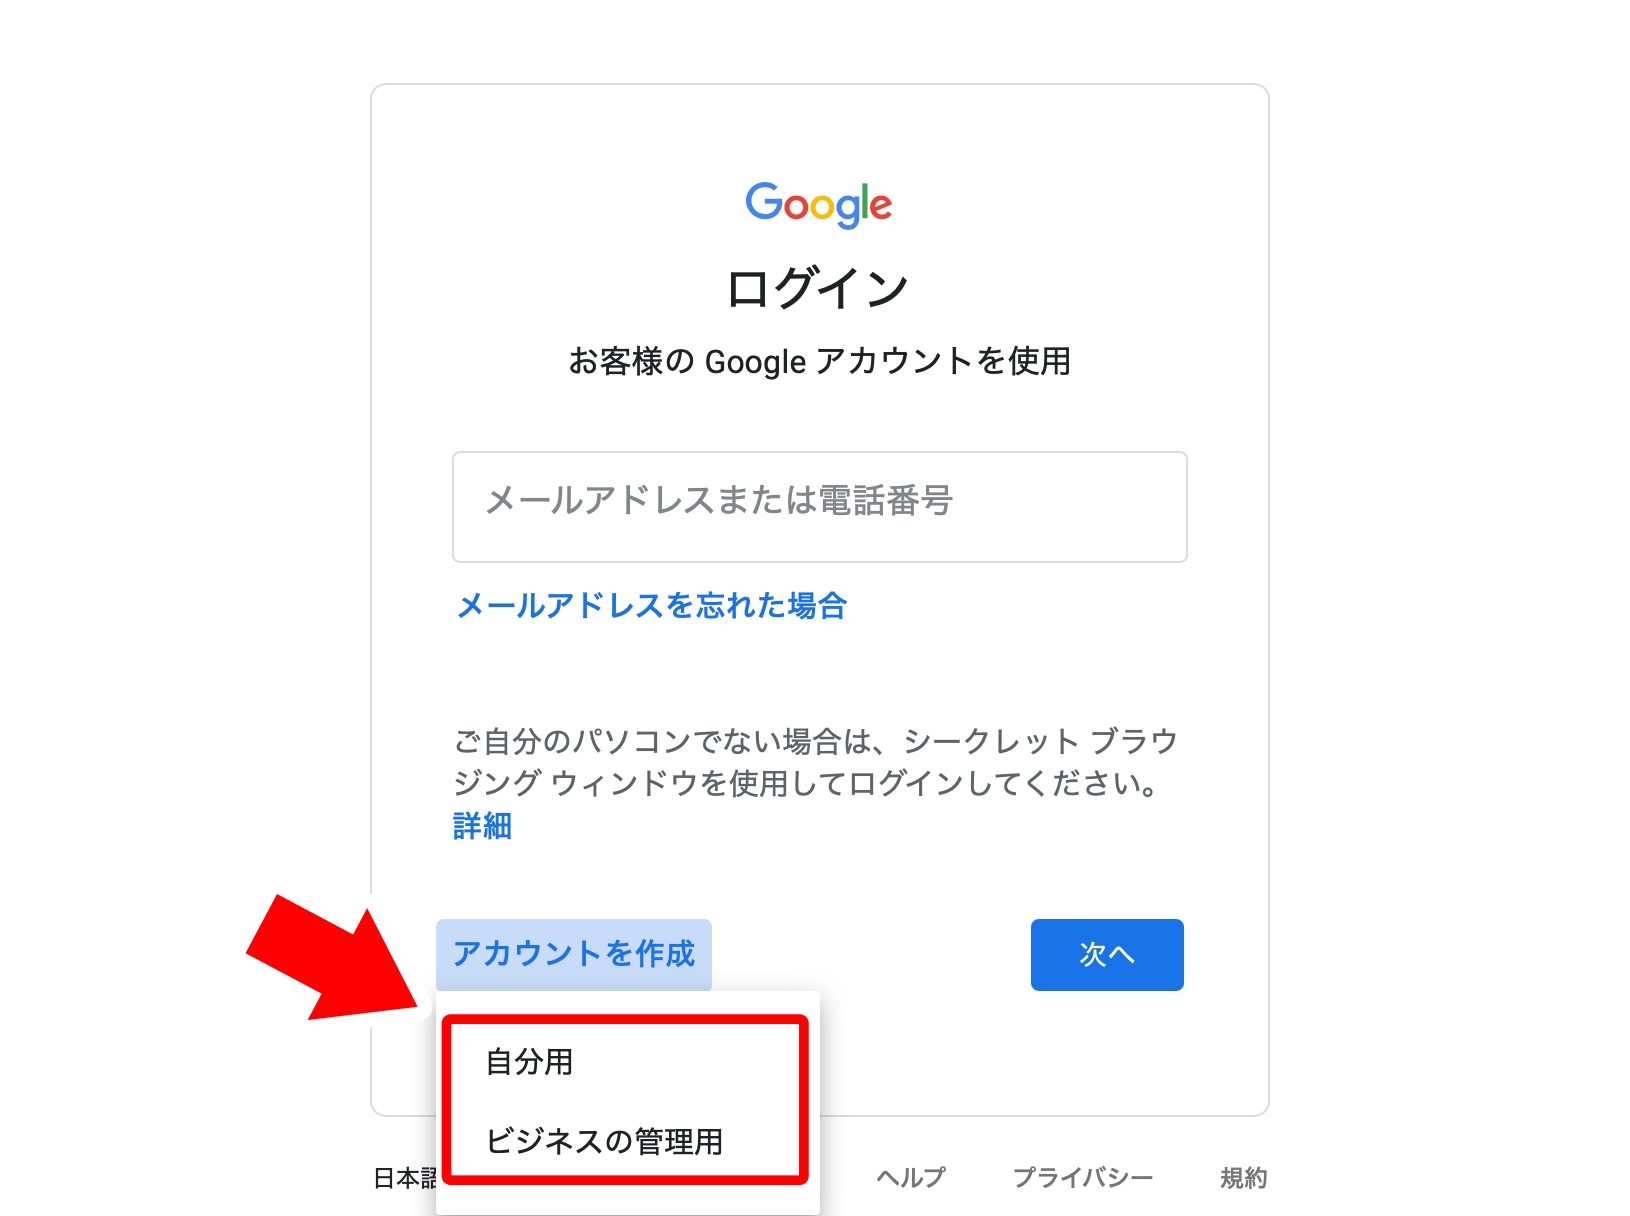Click the empty popup area below ビジネスの管理用
The width and height of the screenshot is (1630, 1216).
coord(627,1201)
